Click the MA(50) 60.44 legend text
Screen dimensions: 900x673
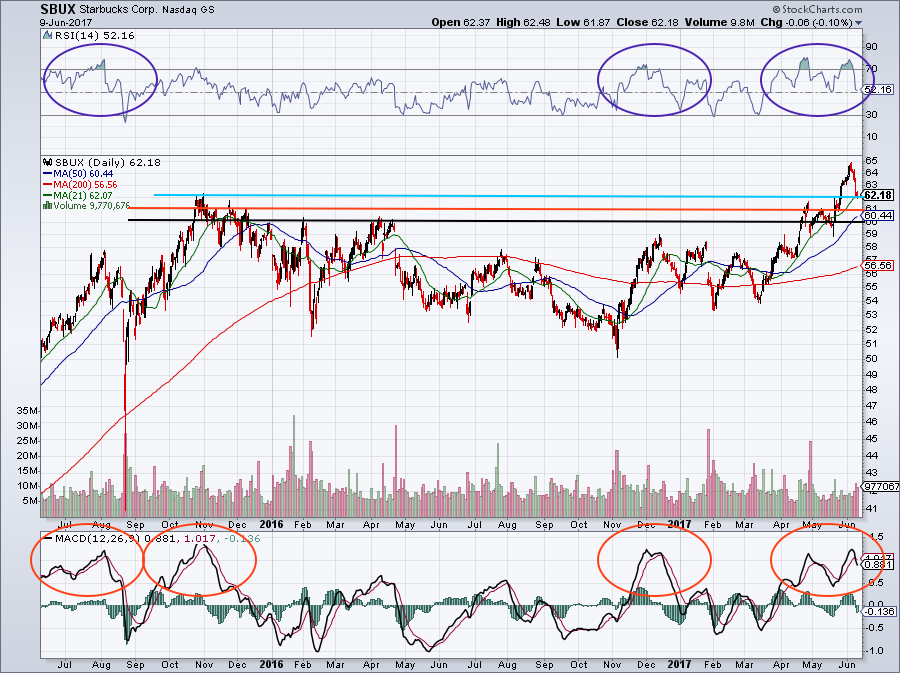[83, 174]
